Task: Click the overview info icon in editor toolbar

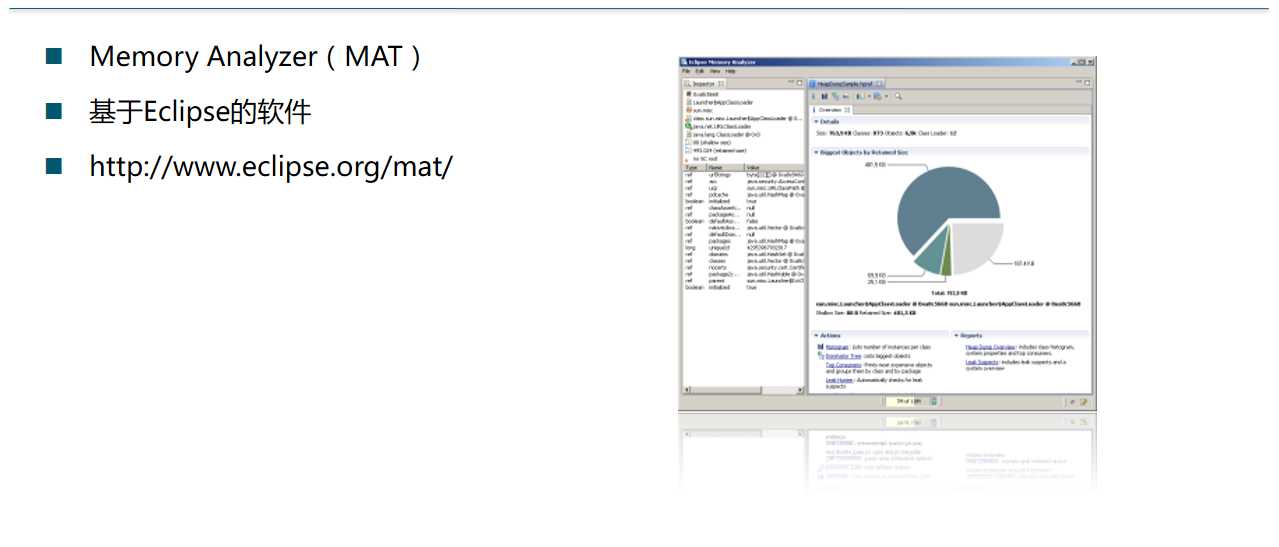Action: coord(813,96)
